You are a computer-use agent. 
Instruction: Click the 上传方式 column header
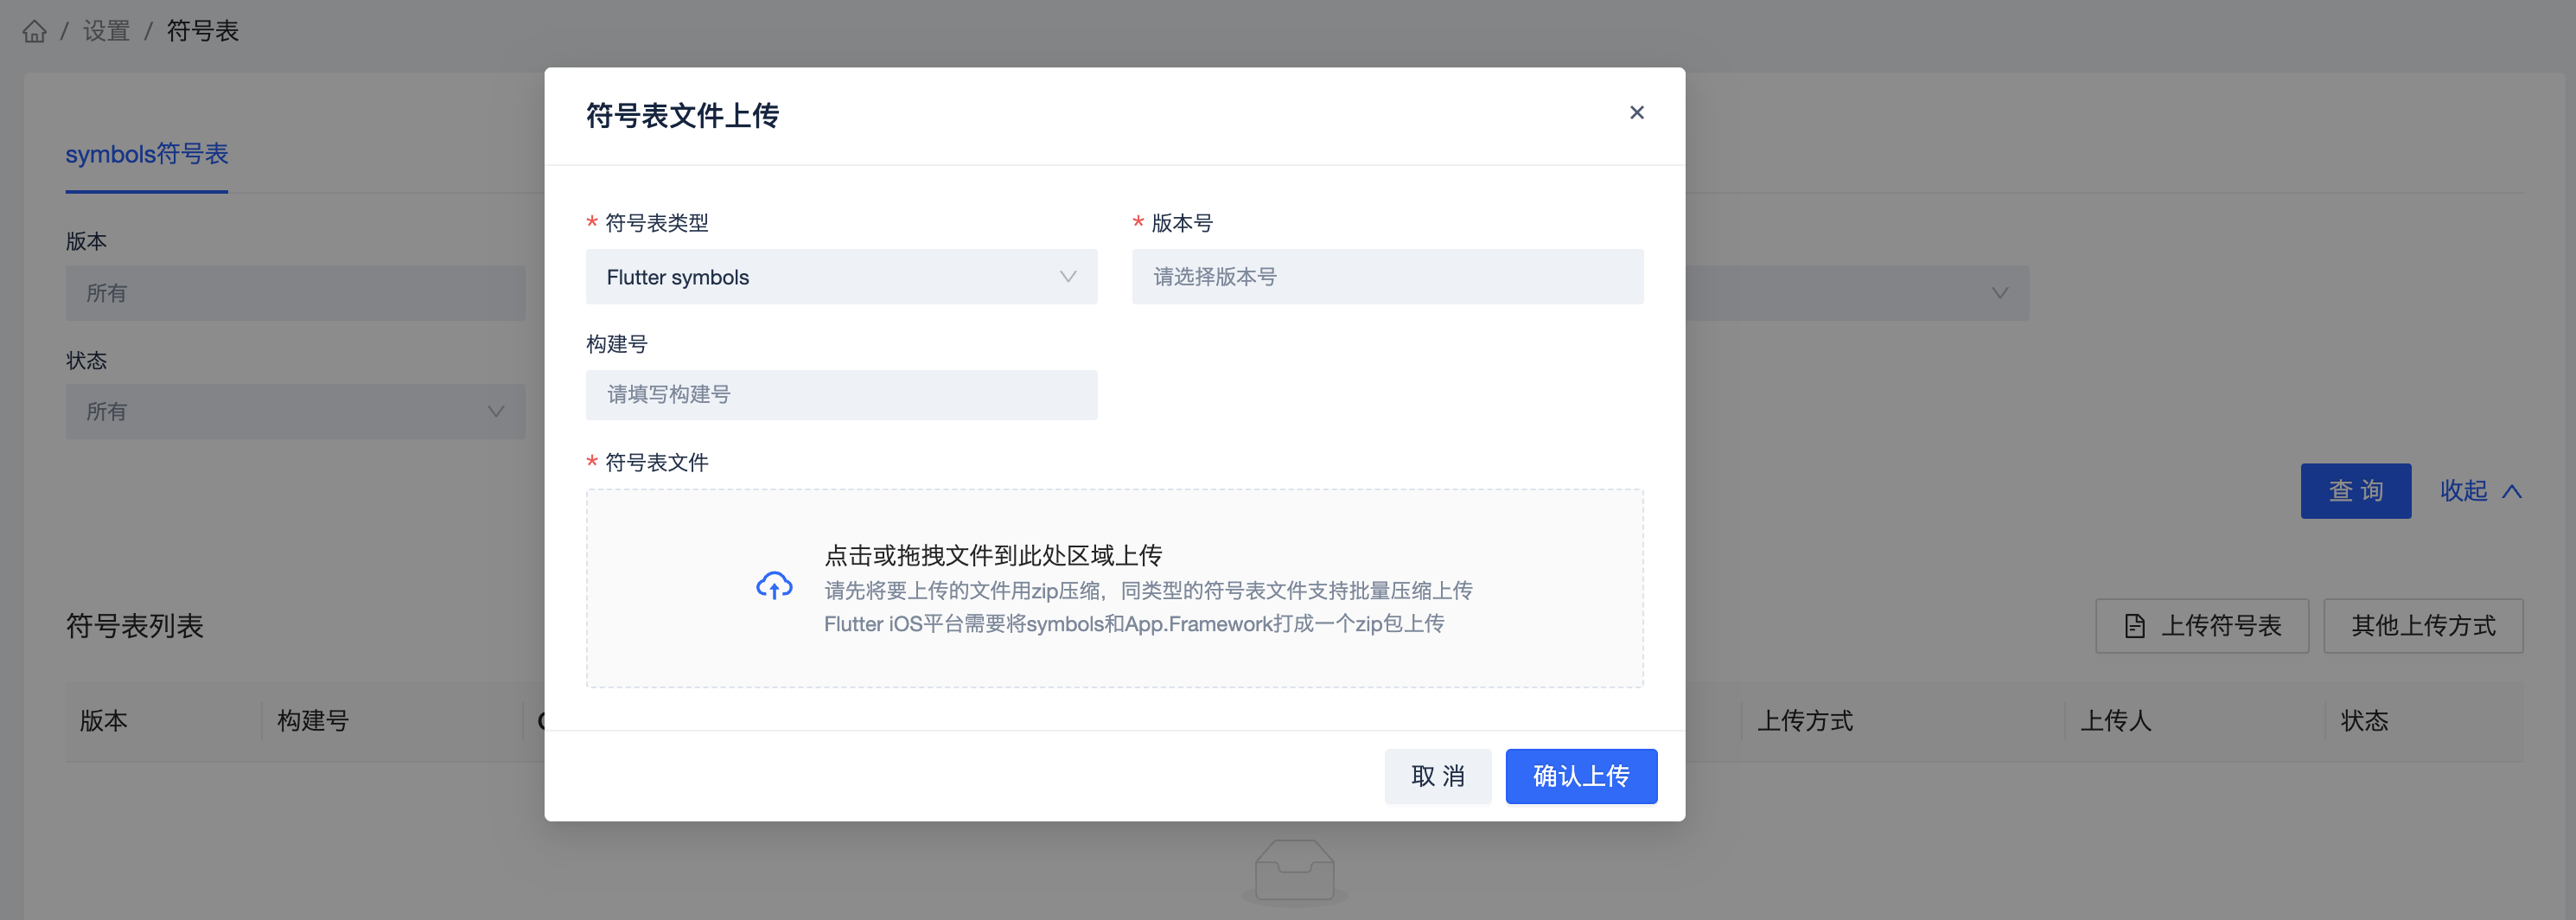pyautogui.click(x=1805, y=721)
